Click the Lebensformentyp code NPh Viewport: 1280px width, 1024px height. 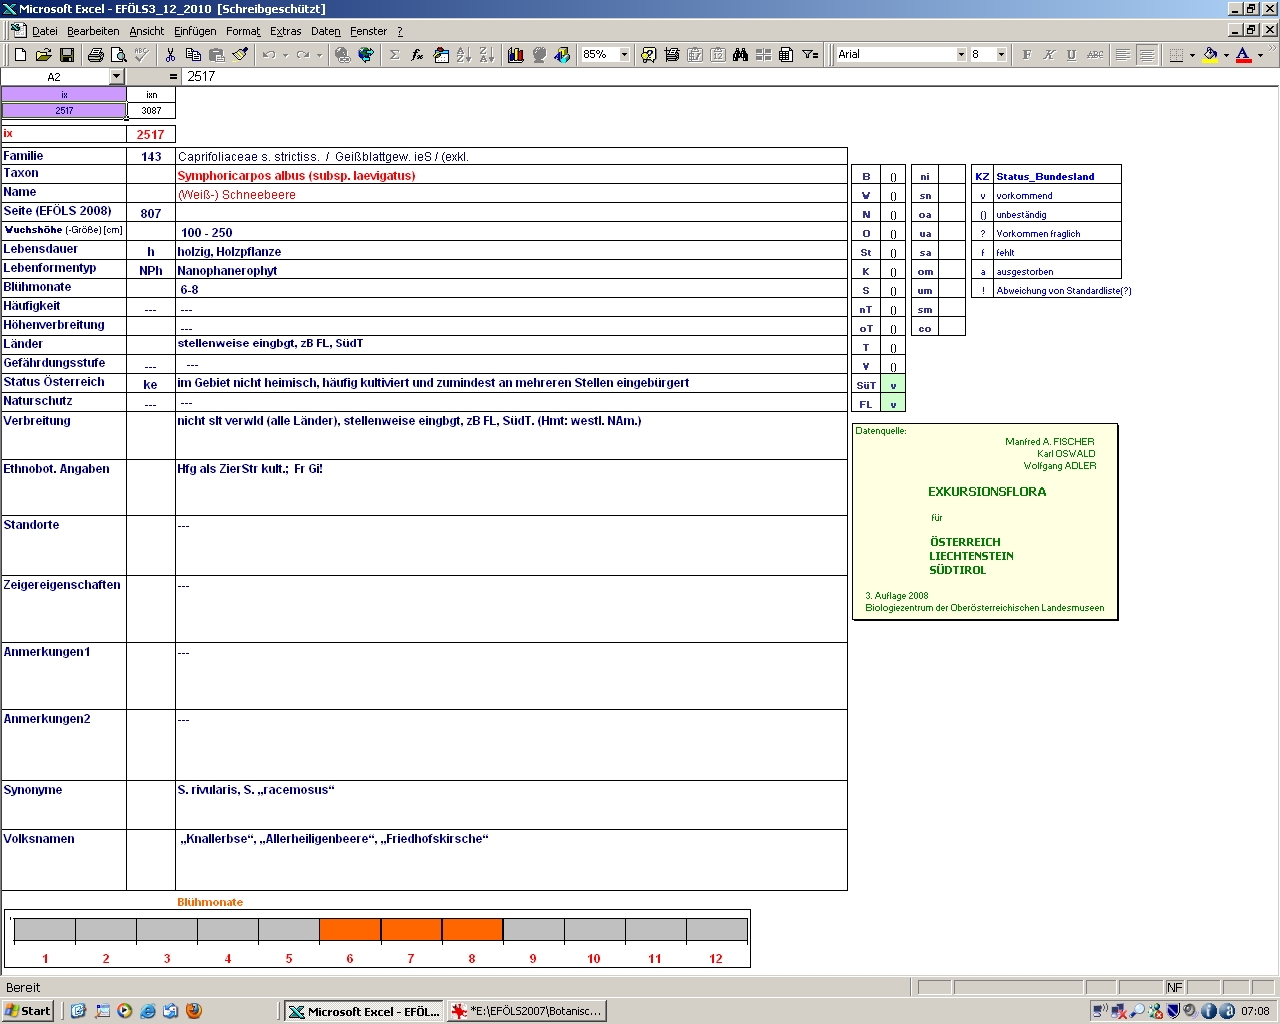pyautogui.click(x=151, y=271)
